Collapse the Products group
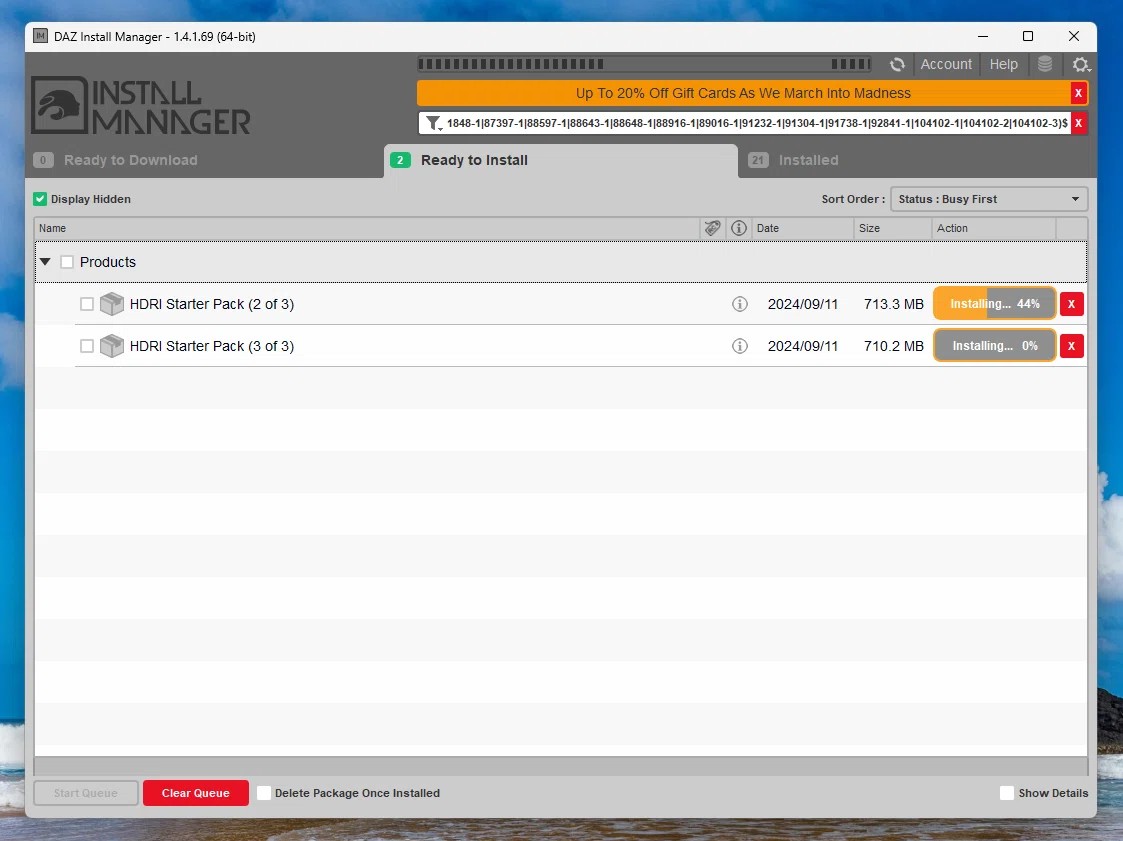Image resolution: width=1123 pixels, height=841 pixels. pos(45,262)
